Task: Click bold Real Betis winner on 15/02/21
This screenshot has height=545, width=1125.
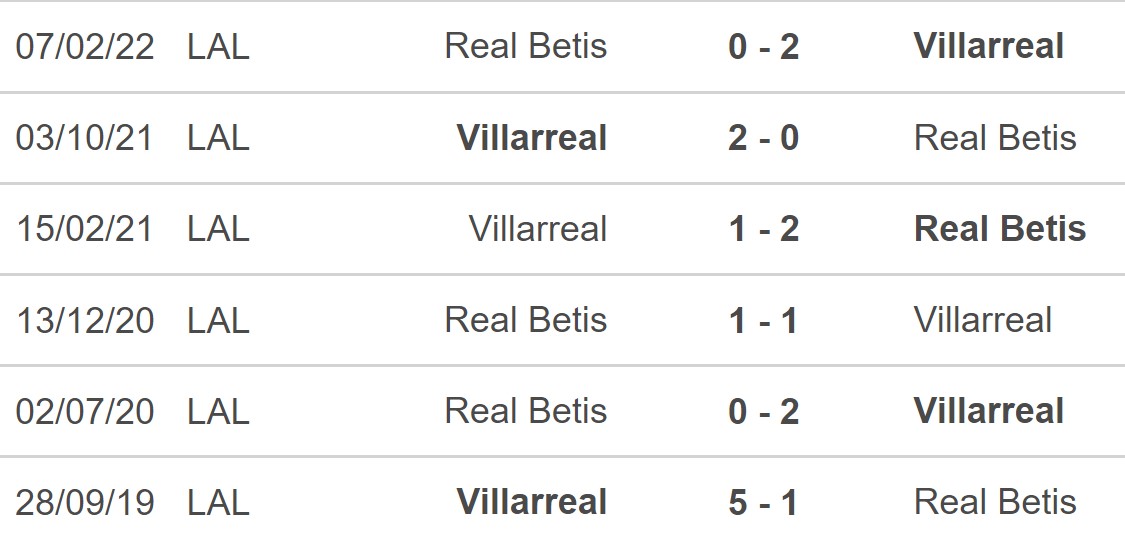Action: (x=999, y=229)
